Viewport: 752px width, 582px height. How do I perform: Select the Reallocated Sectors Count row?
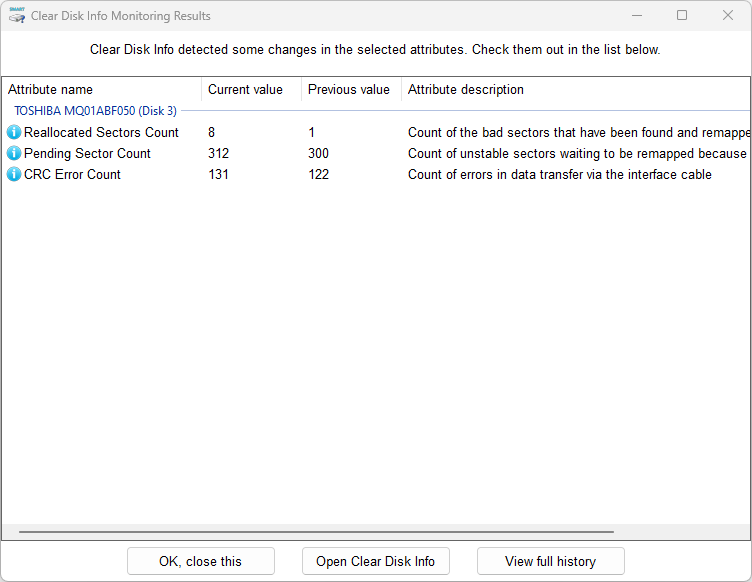[101, 132]
